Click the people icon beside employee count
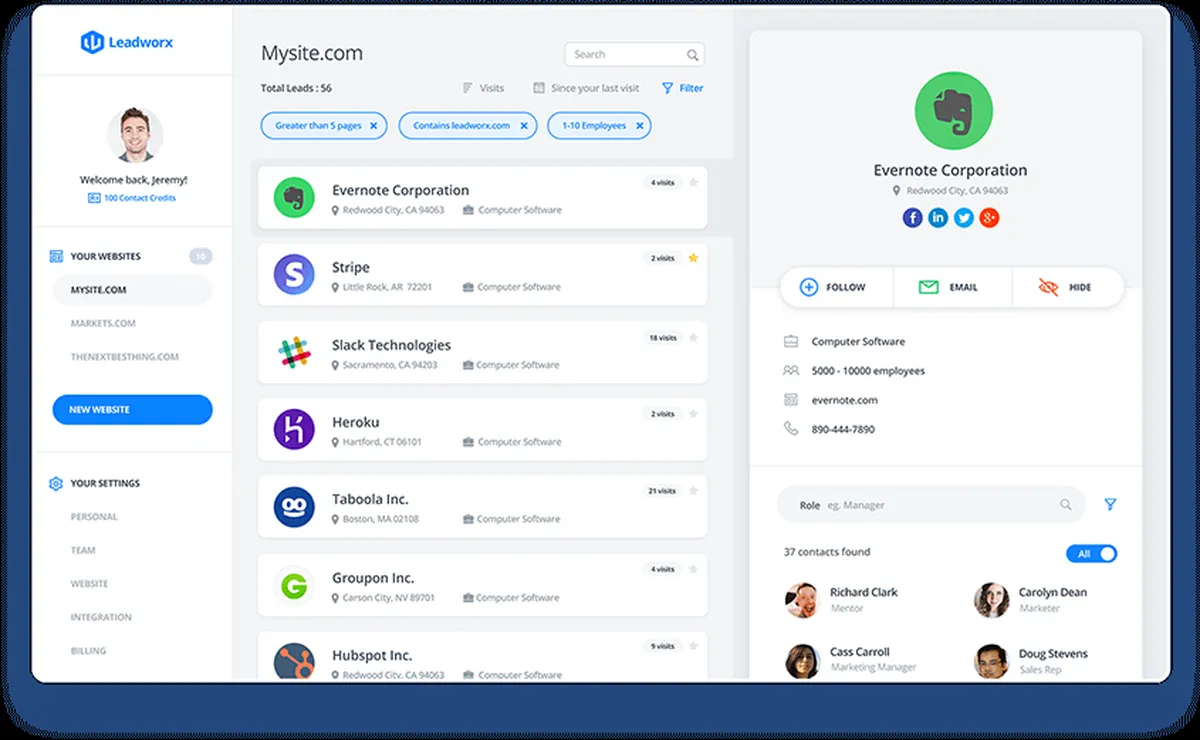Image resolution: width=1200 pixels, height=740 pixels. click(791, 371)
